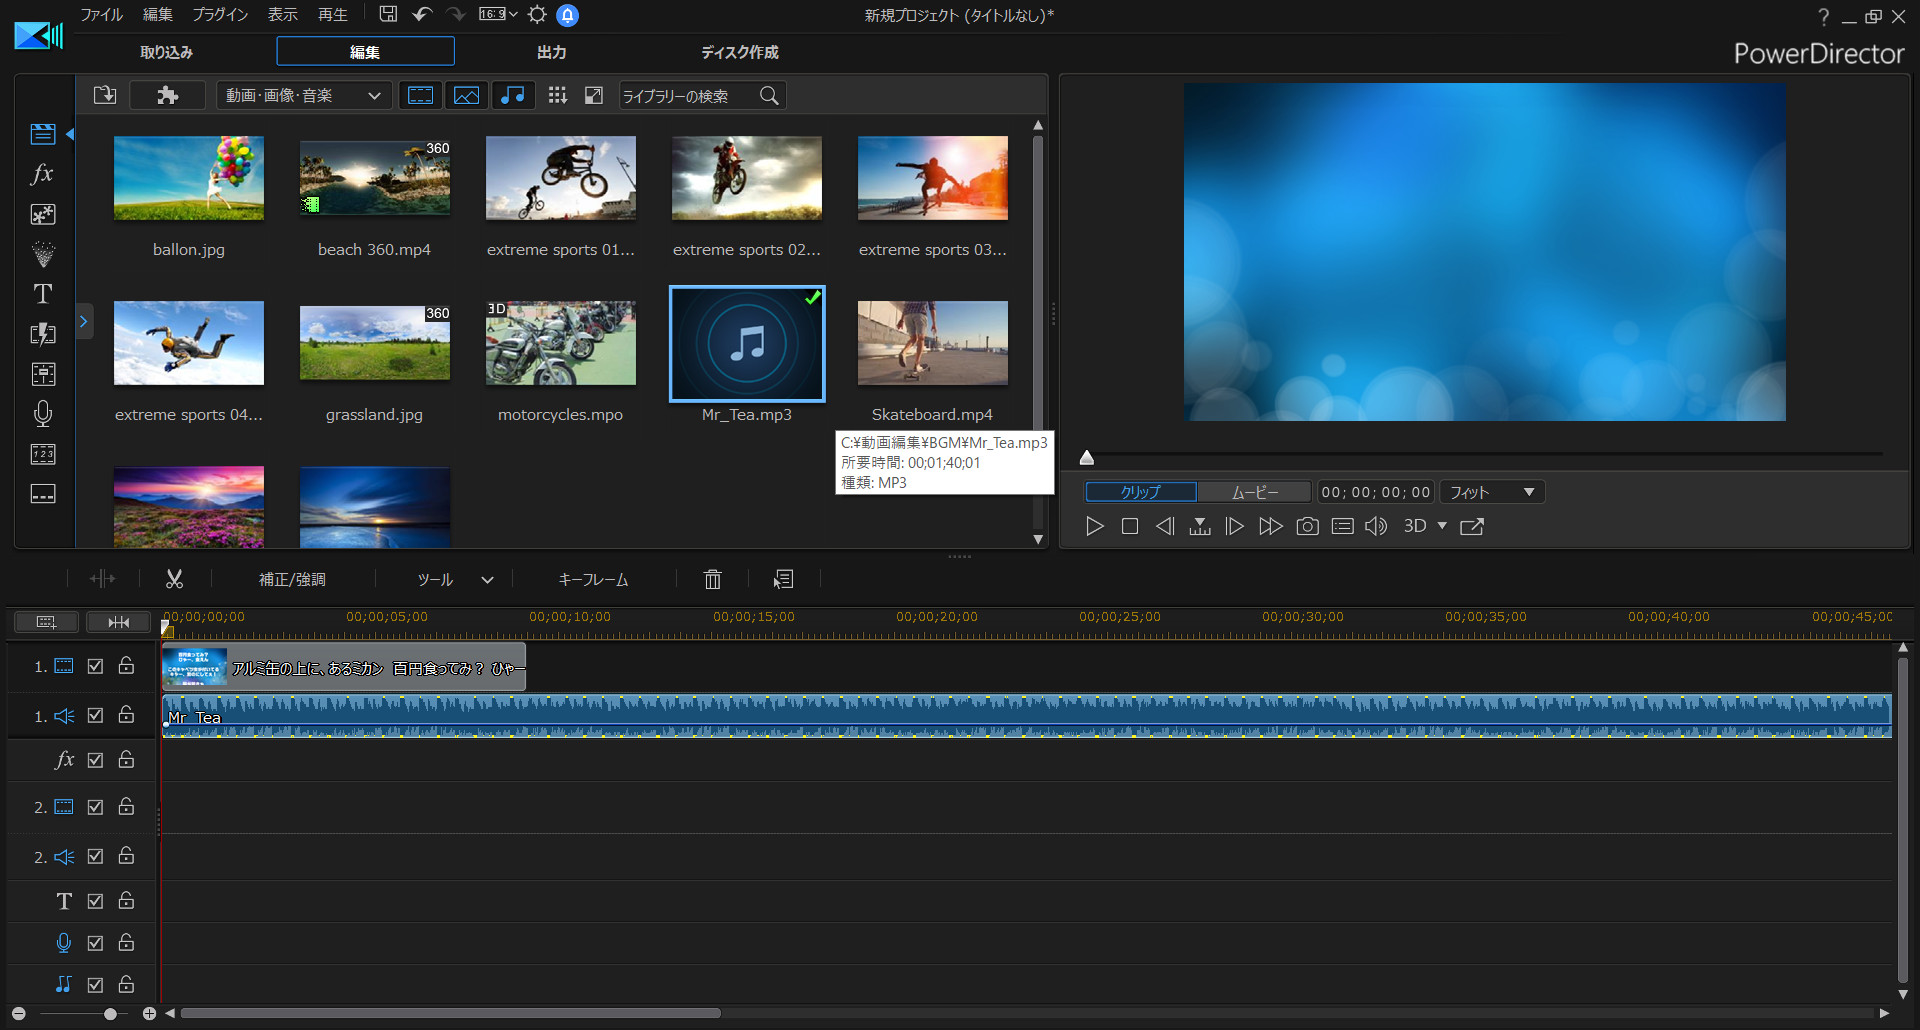Screen dimensions: 1920x1030
Task: Toggle image filter in library
Action: pyautogui.click(x=467, y=95)
